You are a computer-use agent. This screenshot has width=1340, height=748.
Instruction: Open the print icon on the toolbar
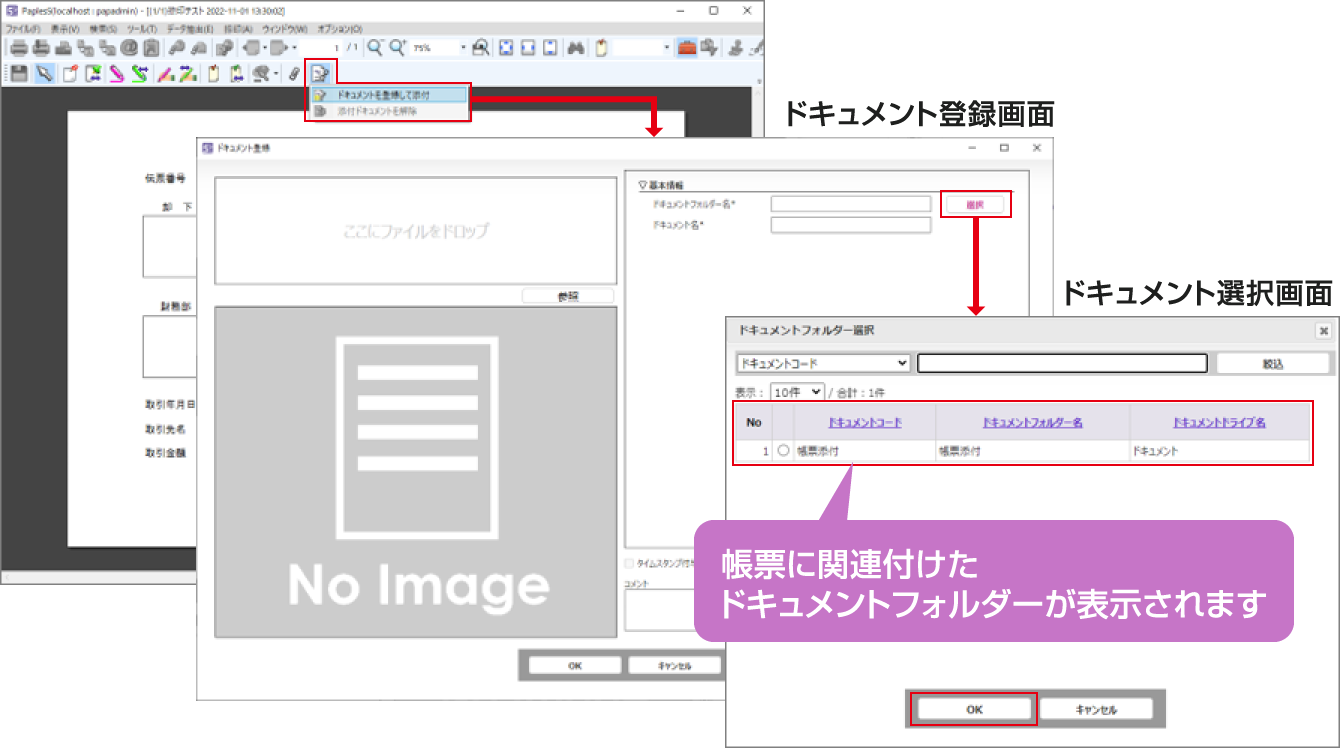tap(18, 46)
